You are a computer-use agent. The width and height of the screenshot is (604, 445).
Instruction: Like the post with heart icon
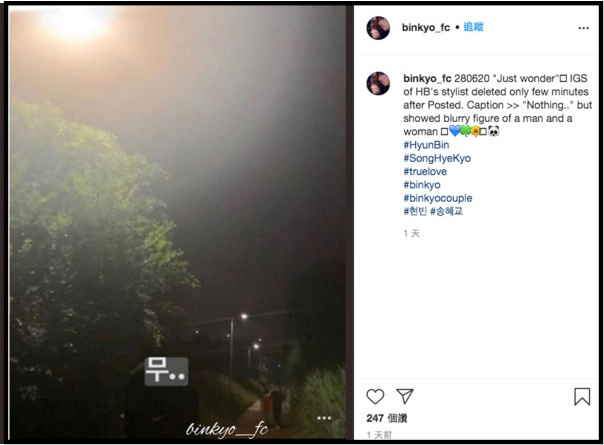(x=375, y=396)
